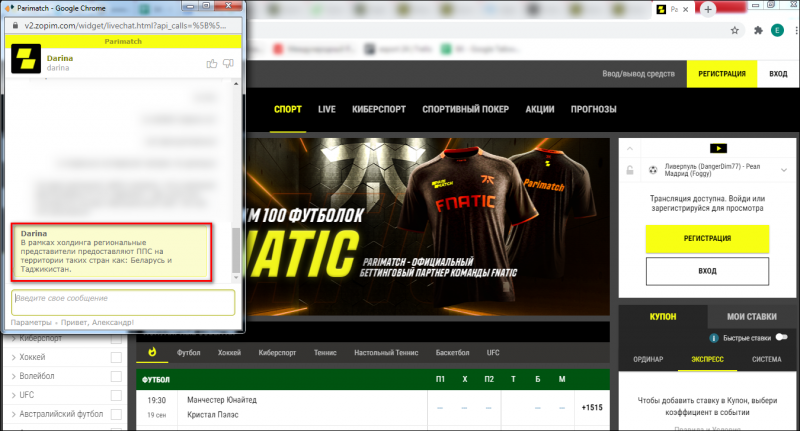Play the live video stream icon

(x=718, y=148)
